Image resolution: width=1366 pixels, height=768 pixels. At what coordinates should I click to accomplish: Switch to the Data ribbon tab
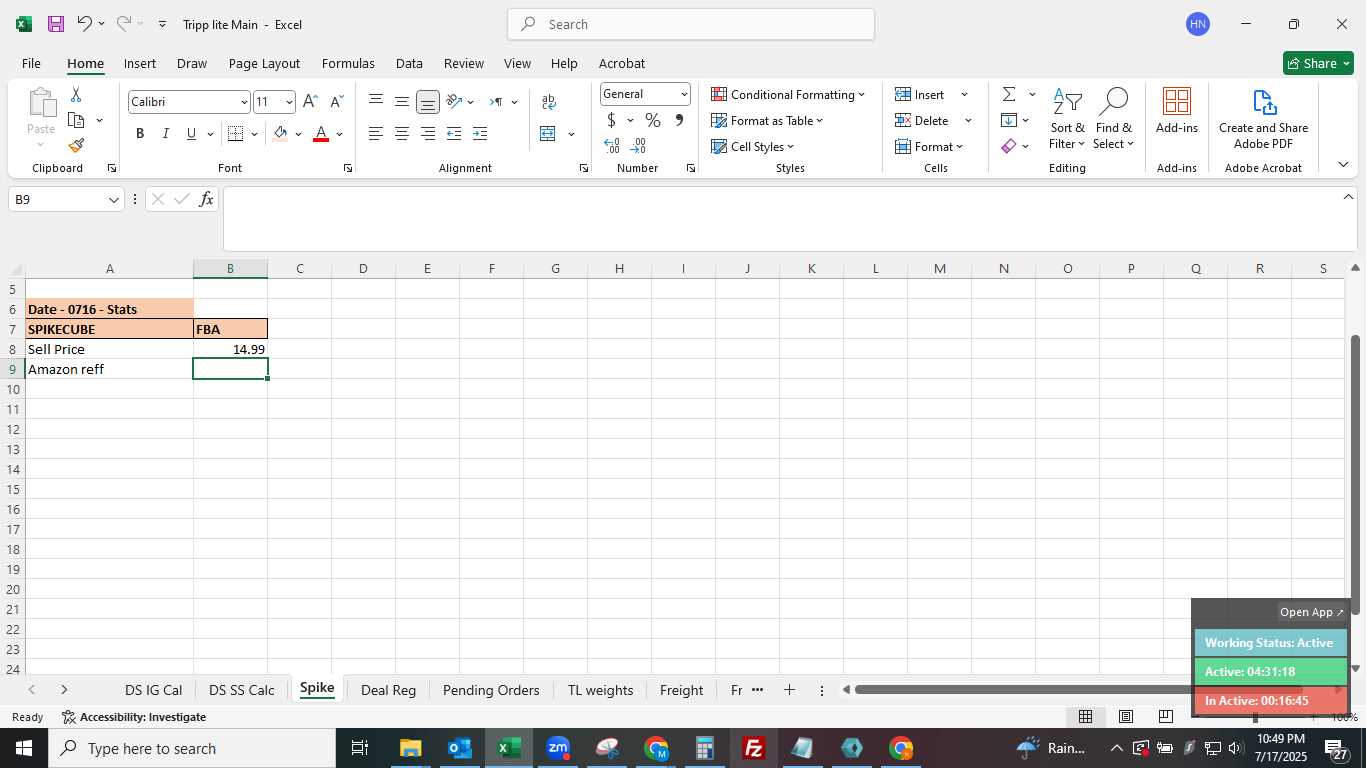(409, 63)
